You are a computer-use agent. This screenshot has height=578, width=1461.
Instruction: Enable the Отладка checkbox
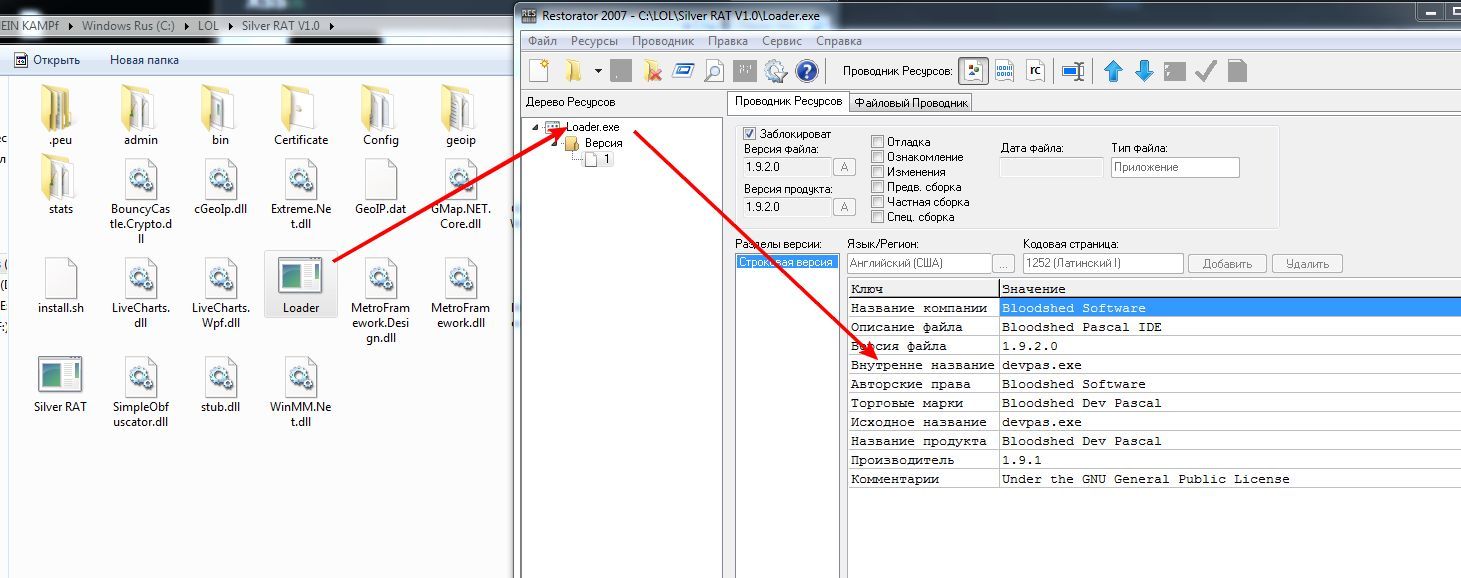877,142
